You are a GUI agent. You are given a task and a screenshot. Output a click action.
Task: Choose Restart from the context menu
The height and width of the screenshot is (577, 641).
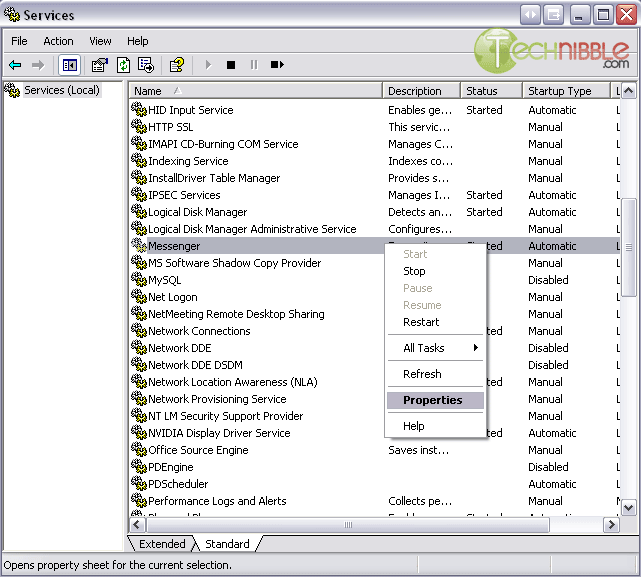tap(435, 322)
